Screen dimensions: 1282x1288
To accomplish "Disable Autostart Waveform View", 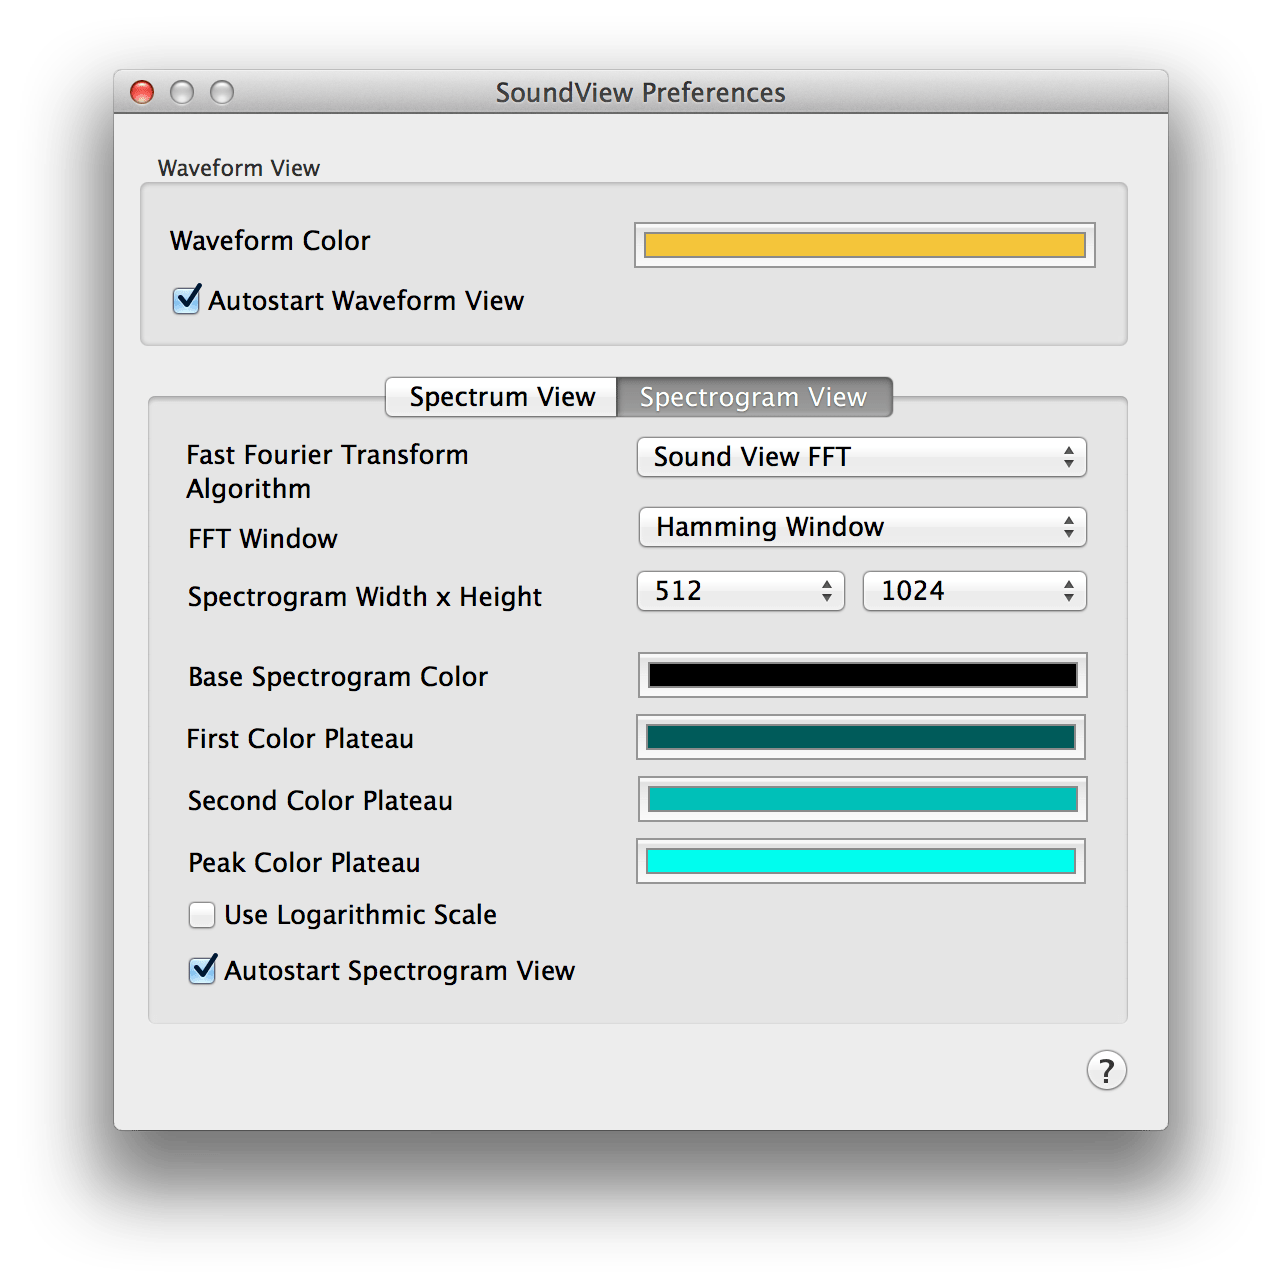I will tap(185, 300).
